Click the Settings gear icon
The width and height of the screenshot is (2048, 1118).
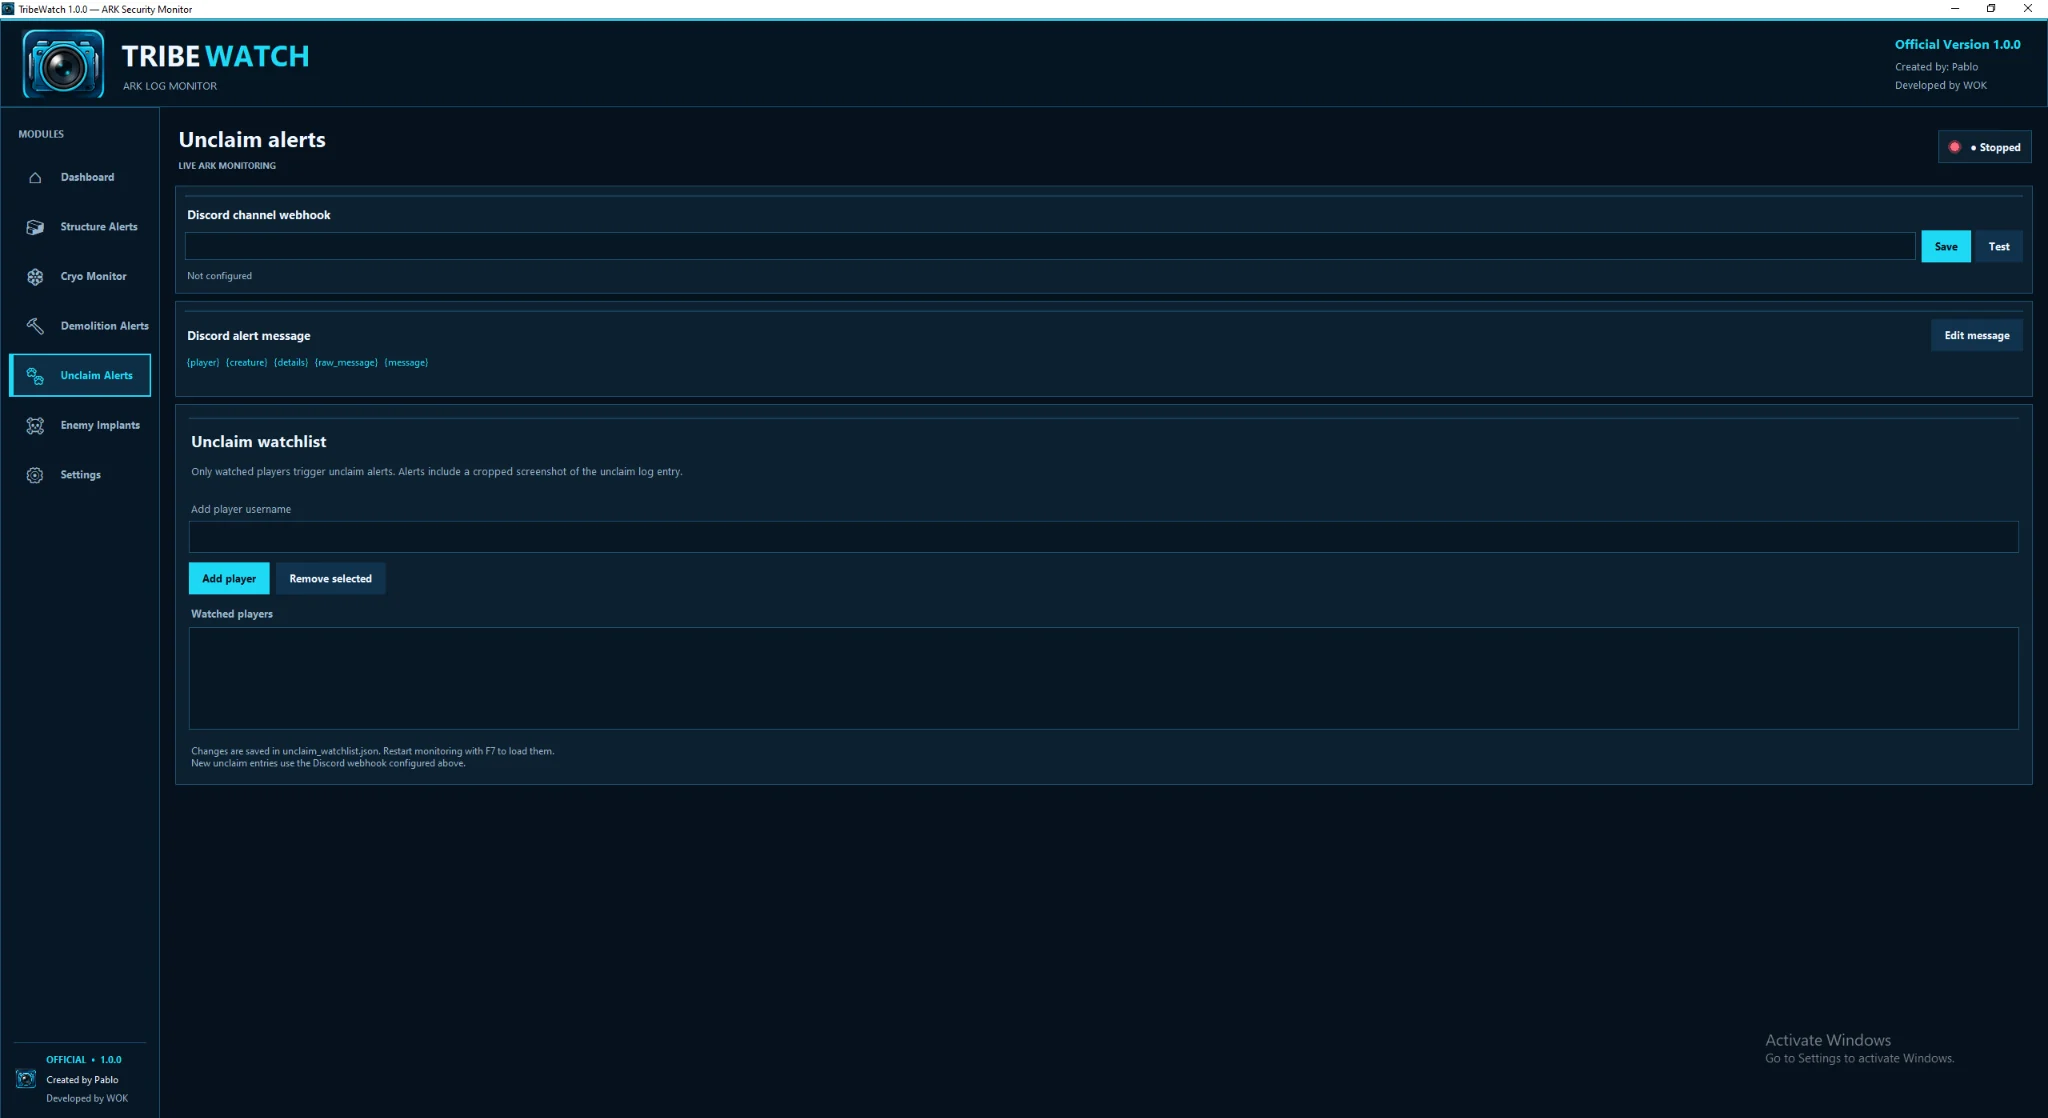pyautogui.click(x=35, y=475)
